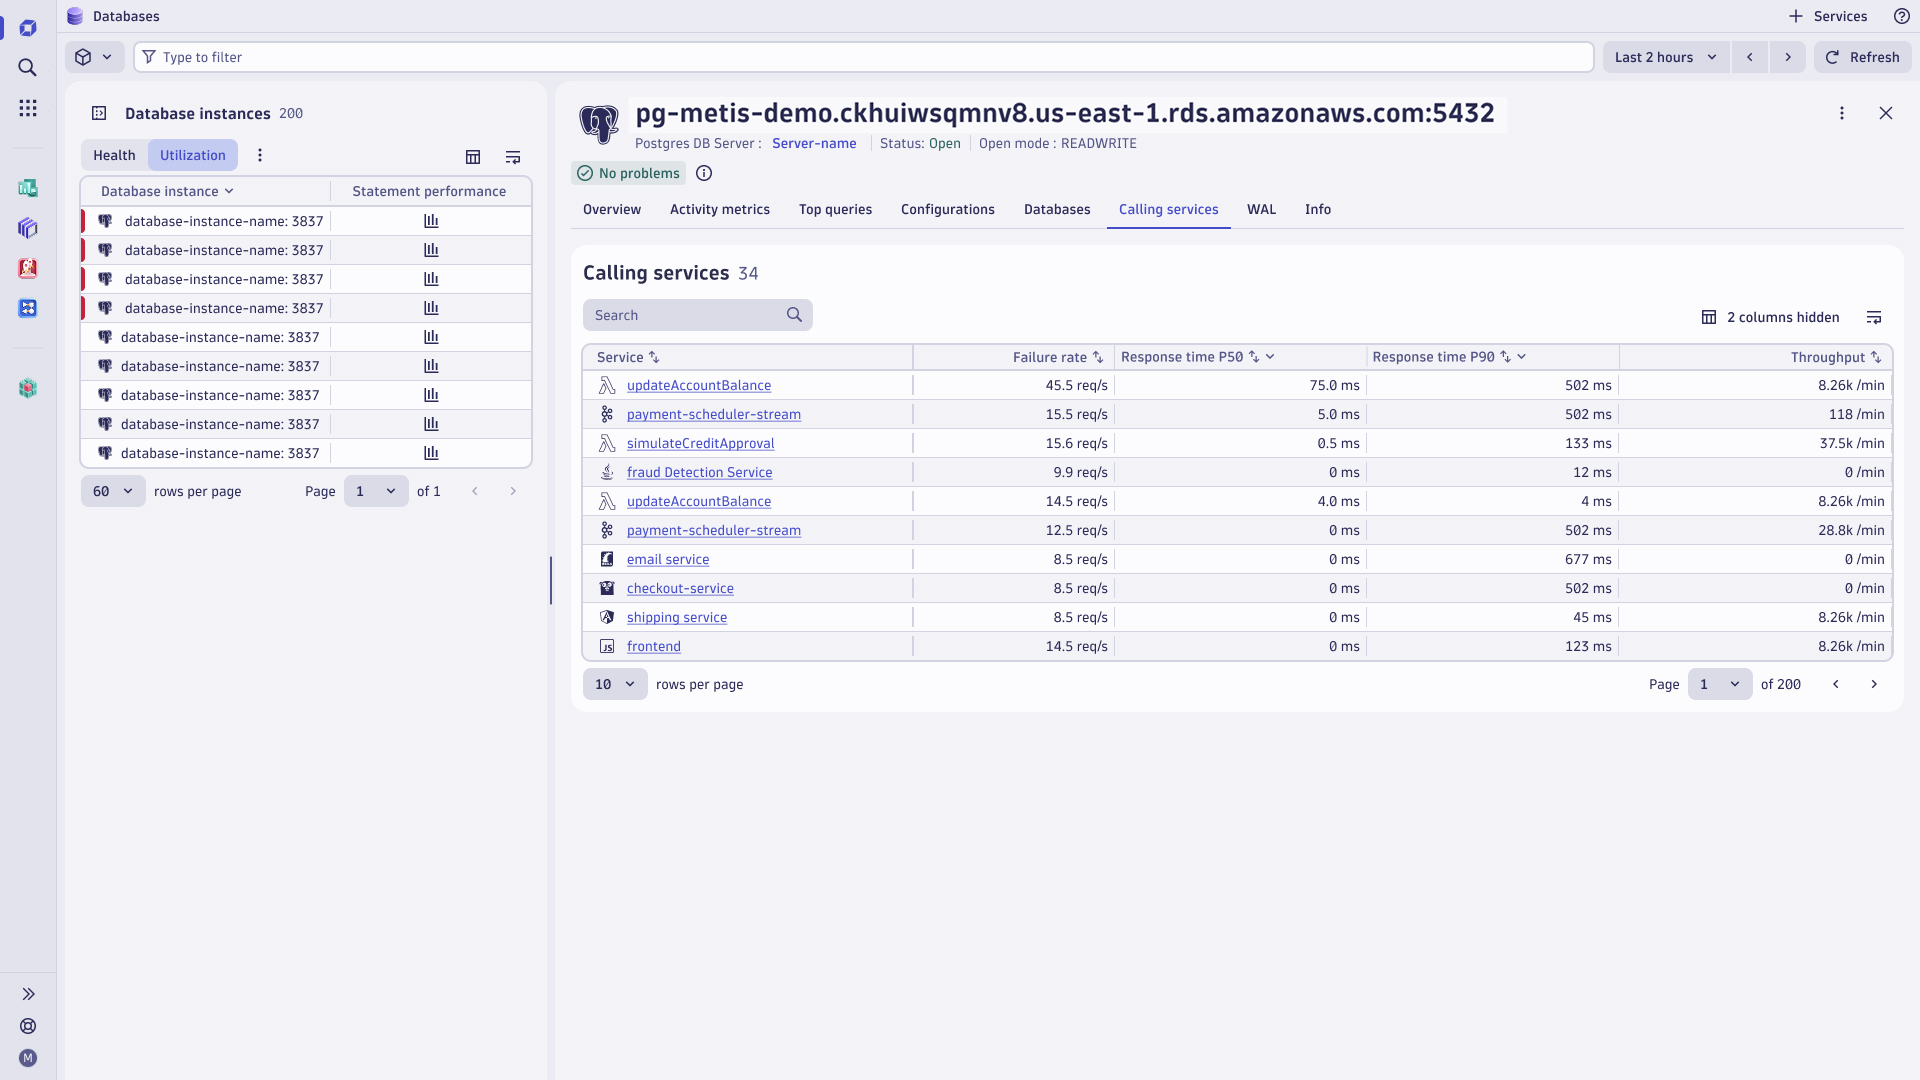Select the Utilization view toggle
Viewport: 1920px width, 1080px height.
[x=192, y=155]
